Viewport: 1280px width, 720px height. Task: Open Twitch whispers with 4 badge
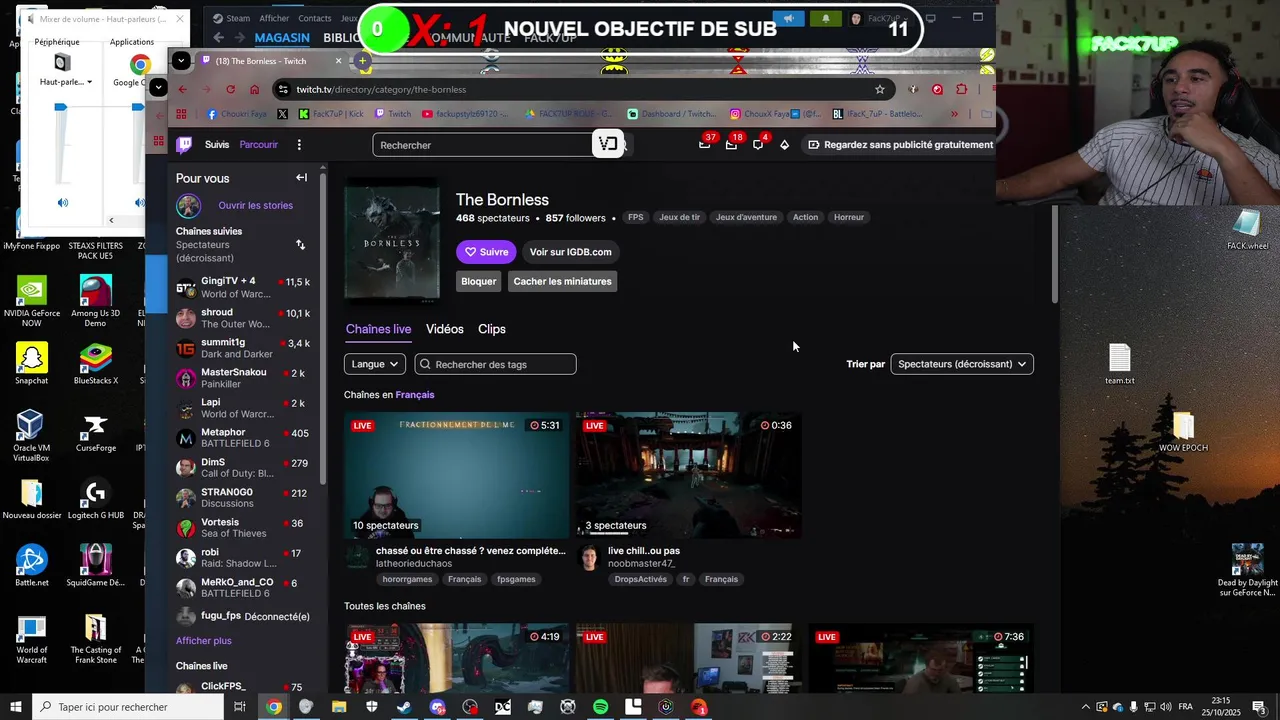point(758,144)
